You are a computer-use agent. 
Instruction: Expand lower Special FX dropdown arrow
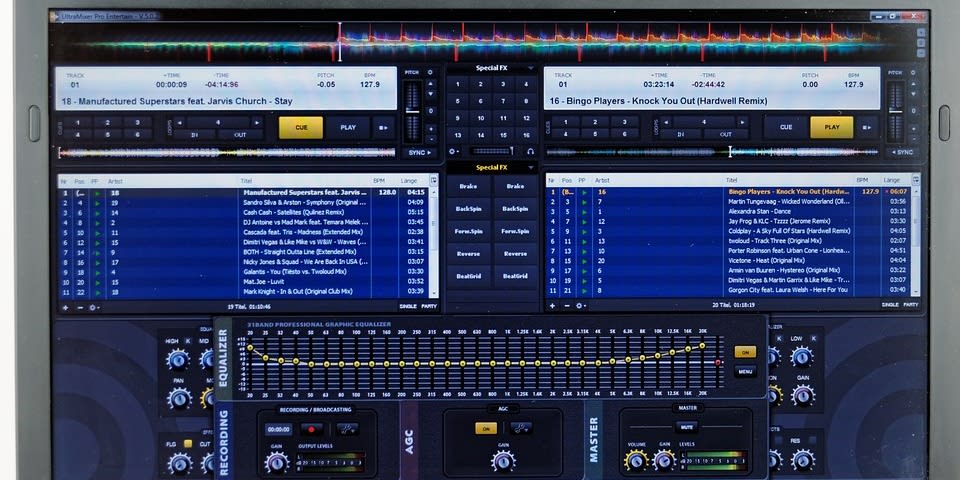pyautogui.click(x=530, y=168)
